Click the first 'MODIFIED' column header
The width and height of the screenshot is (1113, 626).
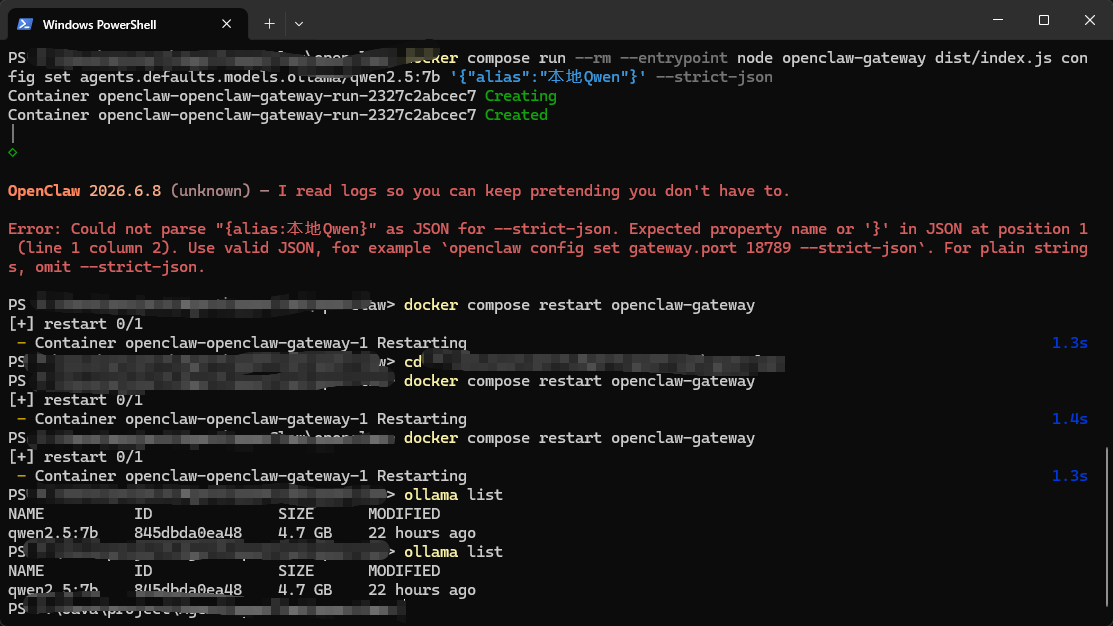pyautogui.click(x=404, y=514)
